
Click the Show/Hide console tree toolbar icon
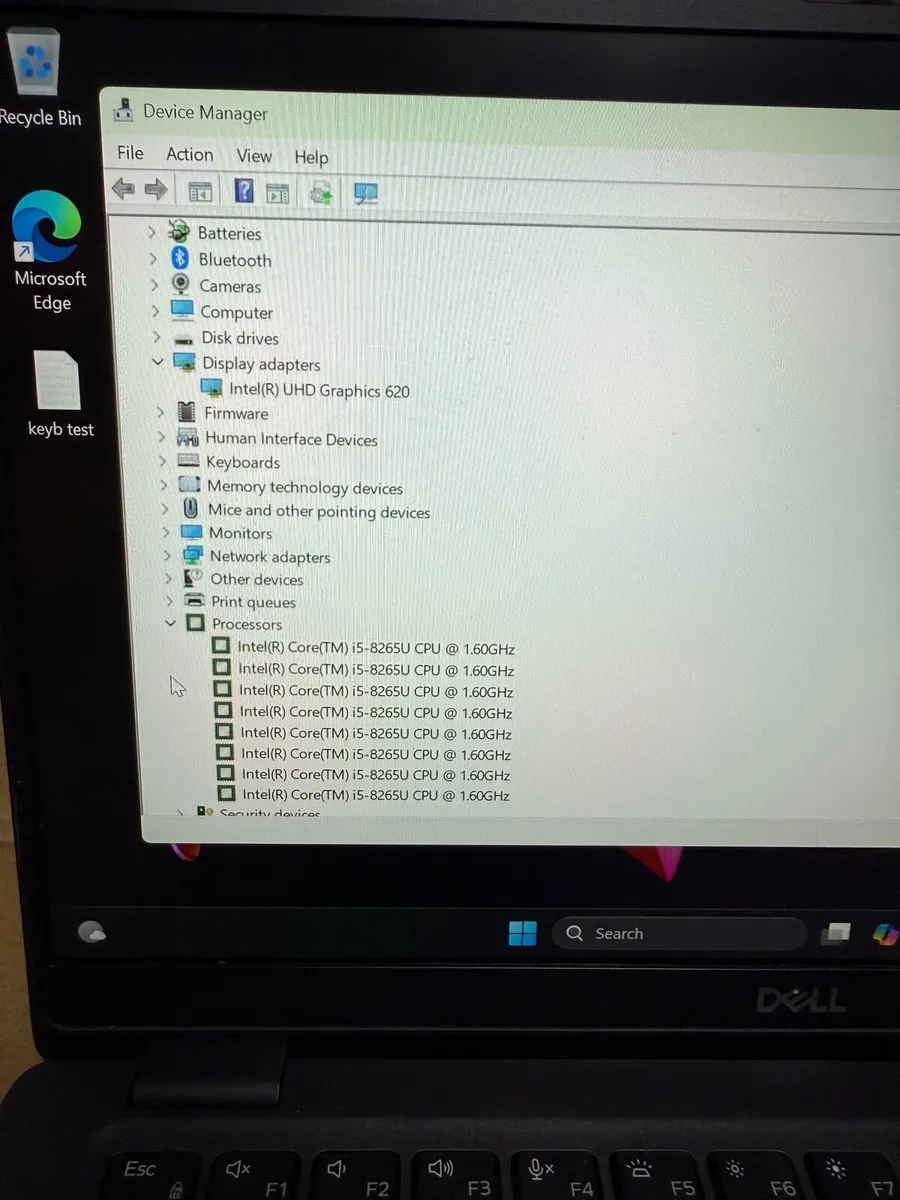200,191
